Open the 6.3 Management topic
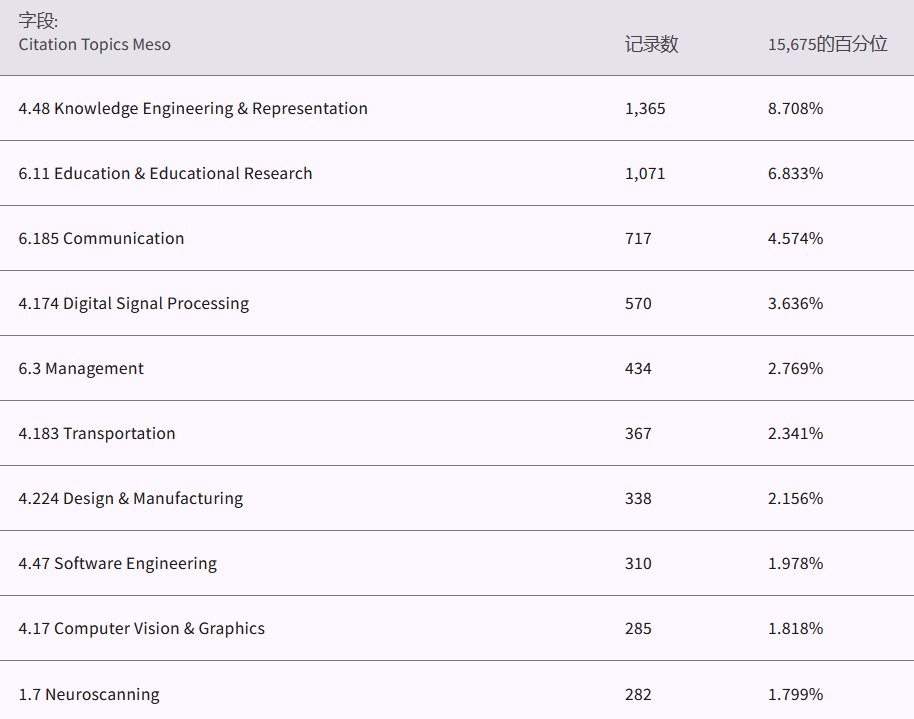The image size is (914, 719). click(81, 368)
